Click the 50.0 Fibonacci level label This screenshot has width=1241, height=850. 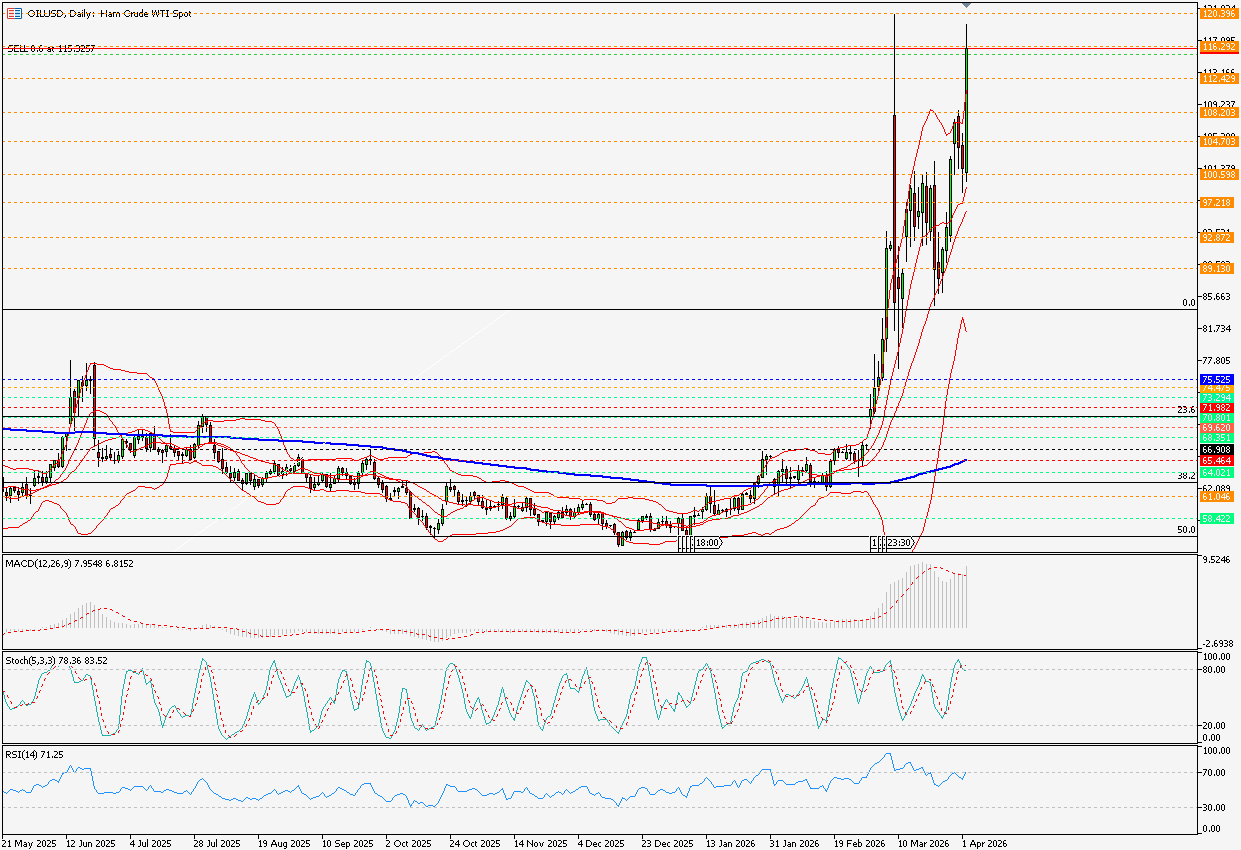pyautogui.click(x=1187, y=530)
